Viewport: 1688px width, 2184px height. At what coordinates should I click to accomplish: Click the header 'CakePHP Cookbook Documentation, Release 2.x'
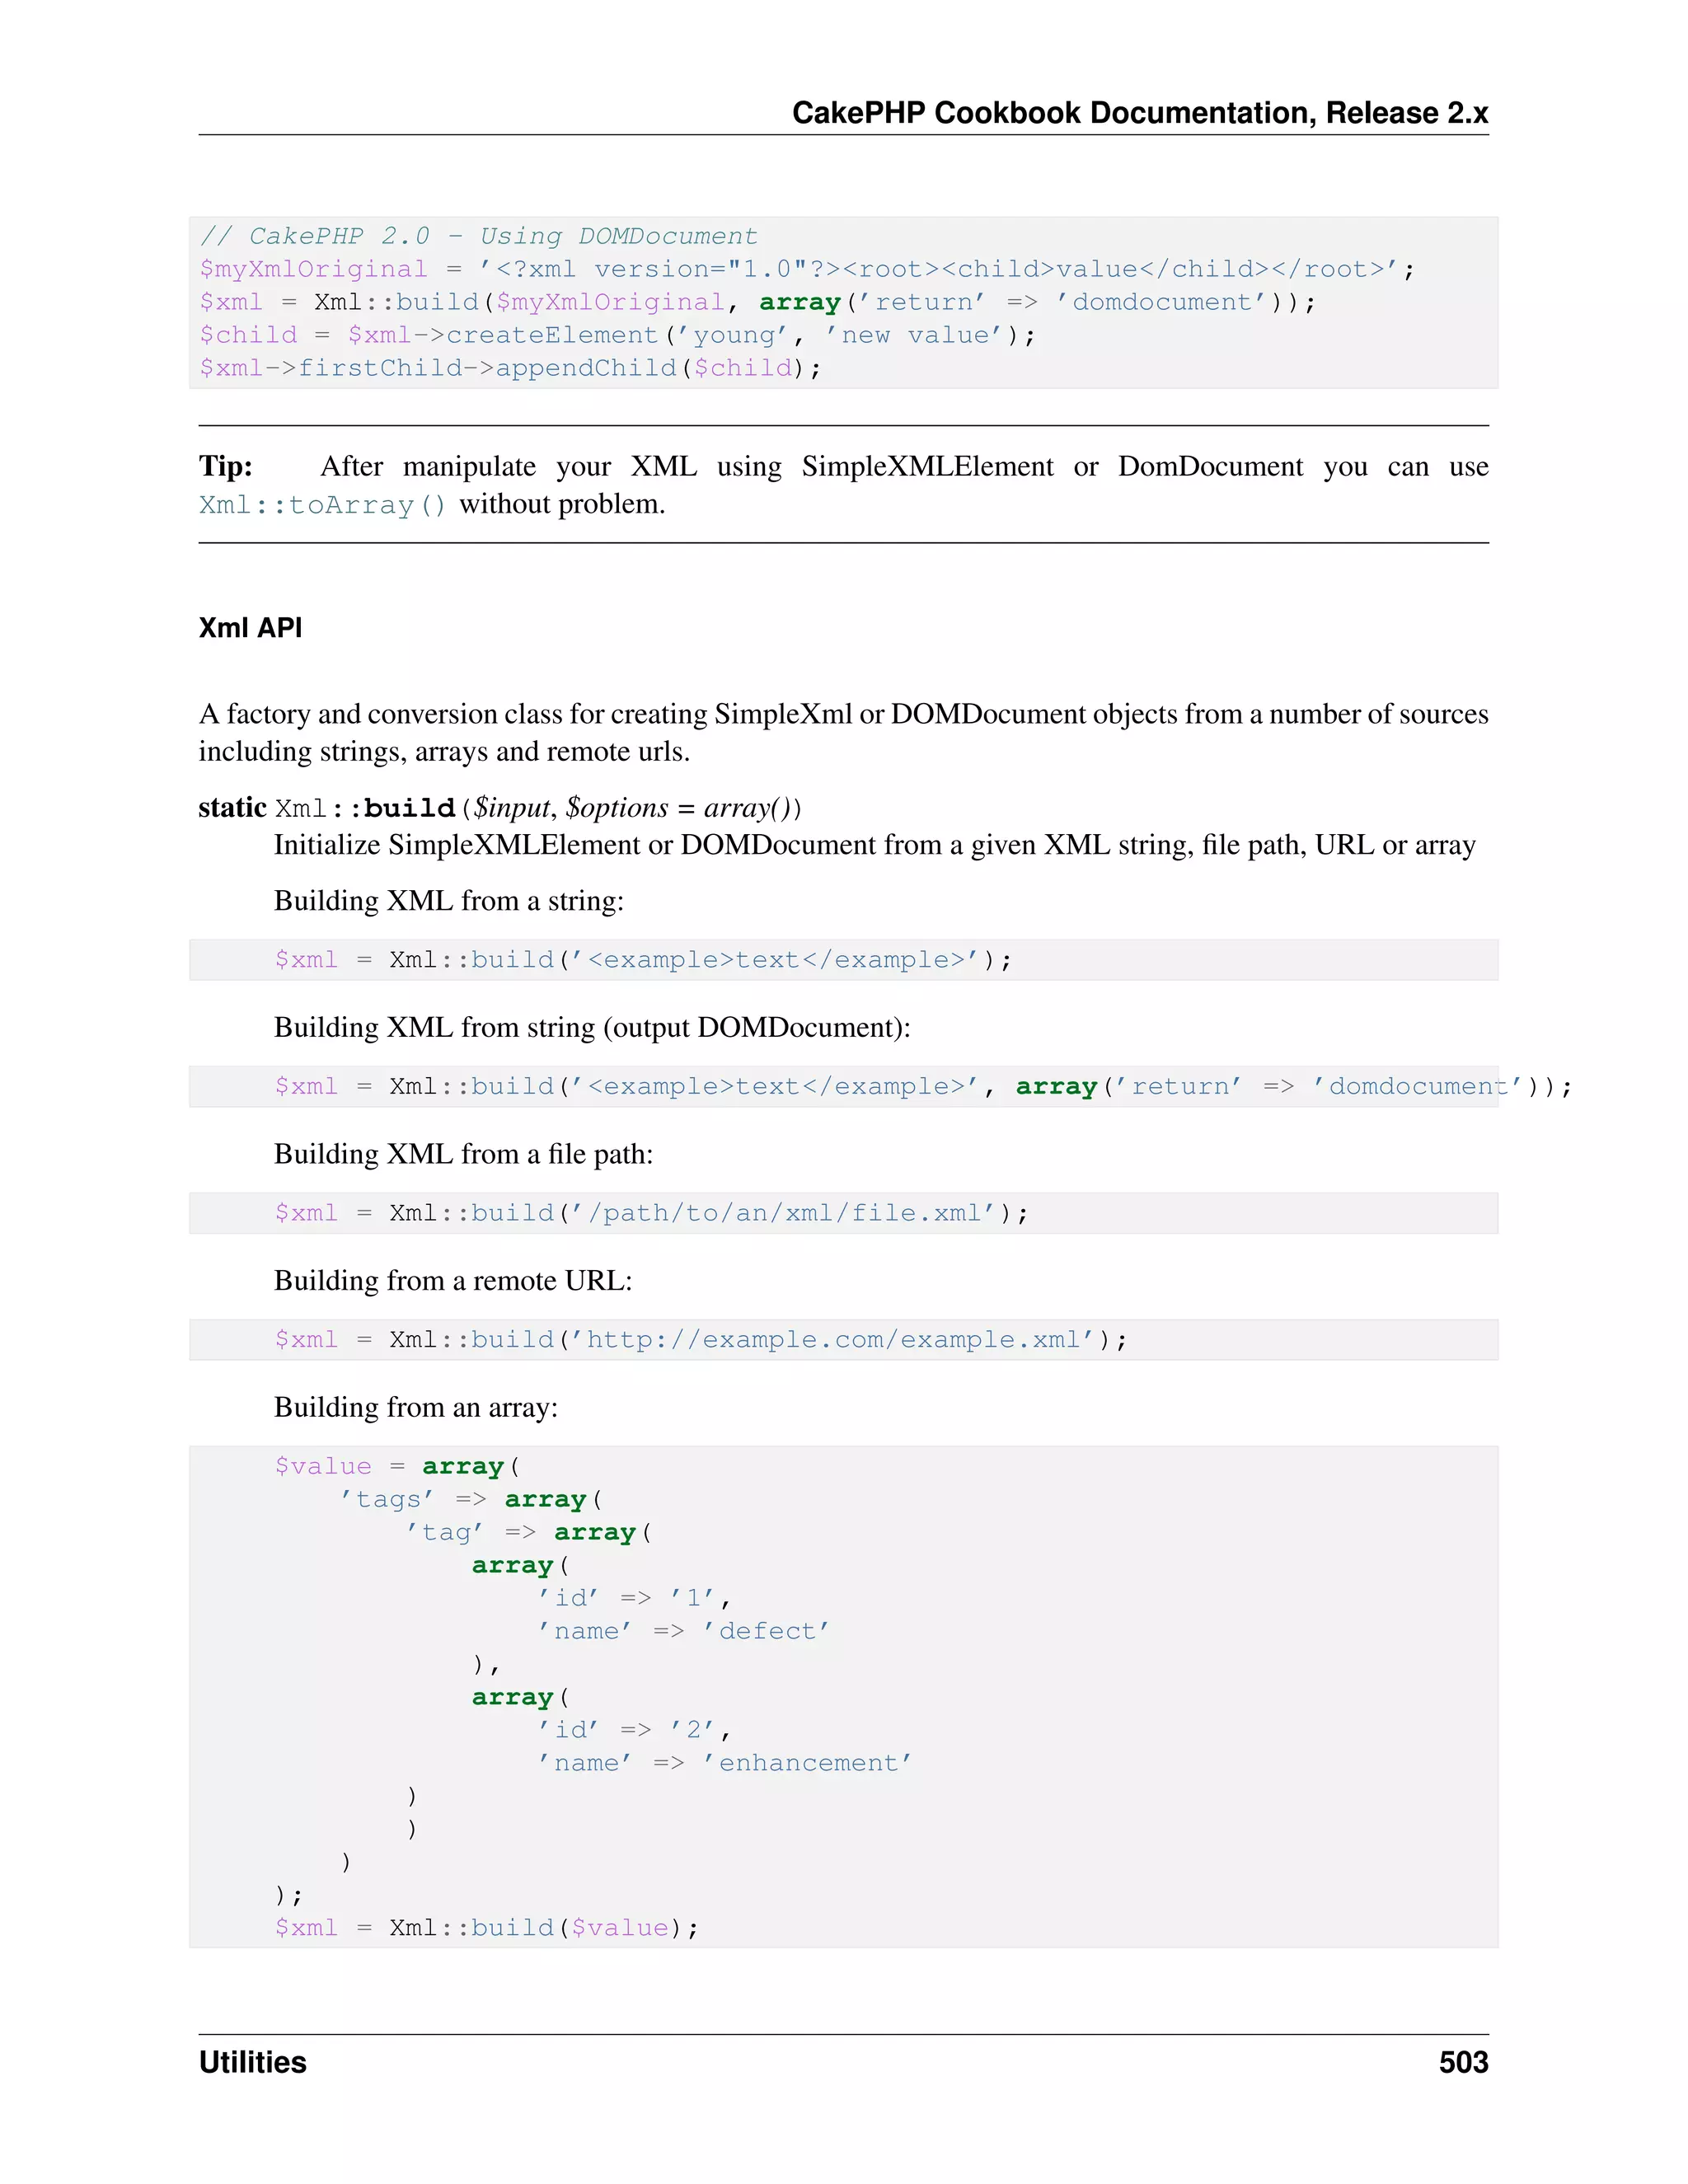[1140, 113]
